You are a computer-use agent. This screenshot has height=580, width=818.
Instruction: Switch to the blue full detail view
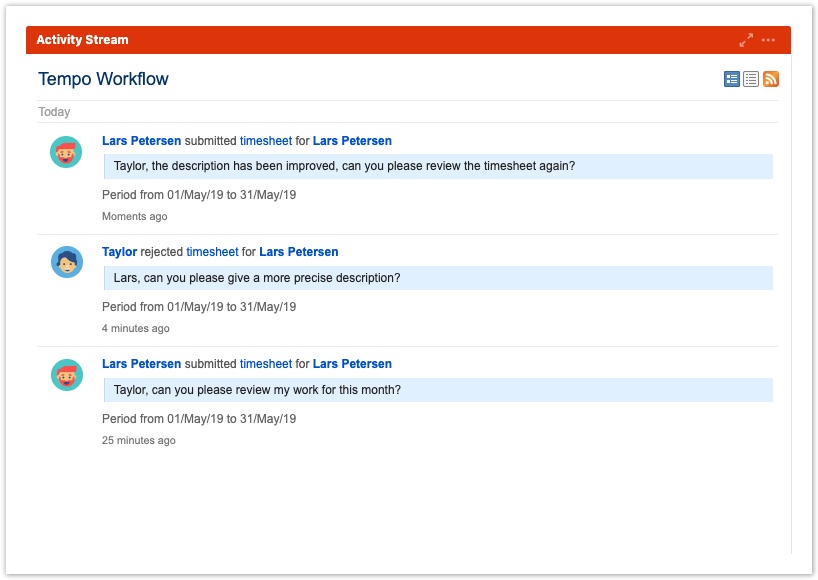tap(732, 79)
